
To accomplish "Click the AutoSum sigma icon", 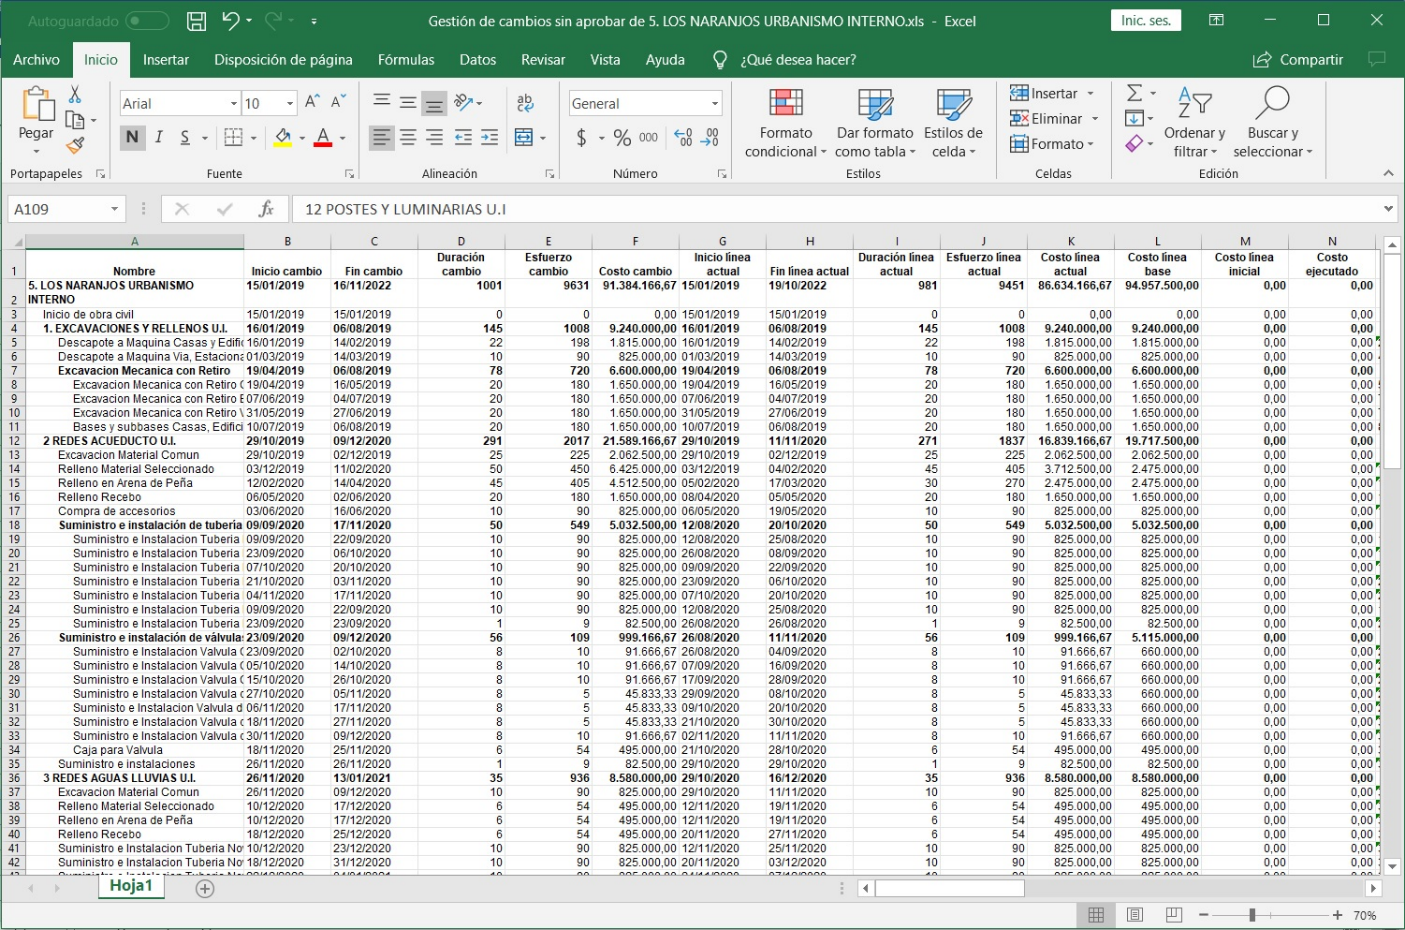I will [1134, 93].
